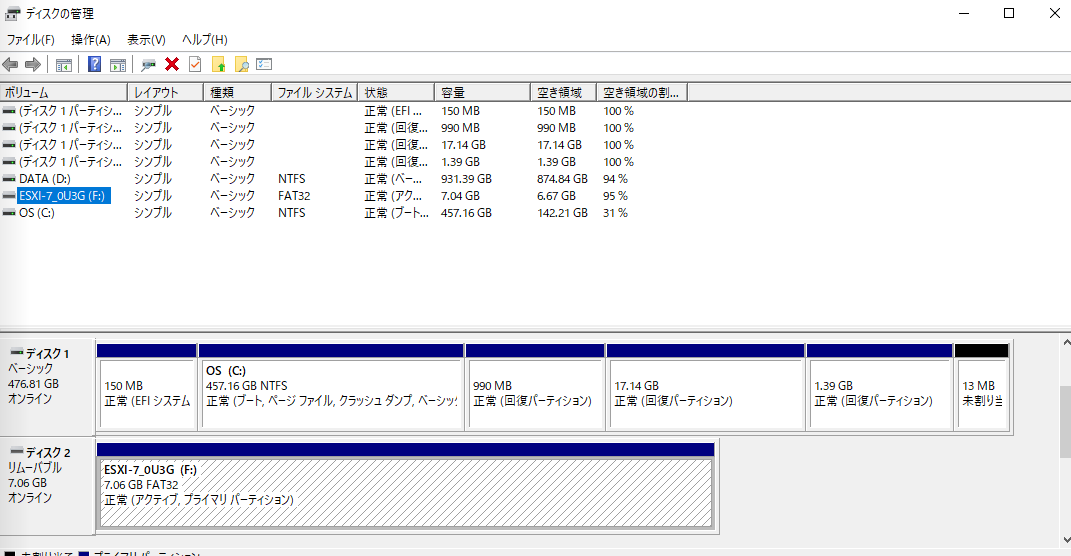The height and width of the screenshot is (556, 1071).
Task: Click the 142.21 GB free space cell
Action: point(562,213)
